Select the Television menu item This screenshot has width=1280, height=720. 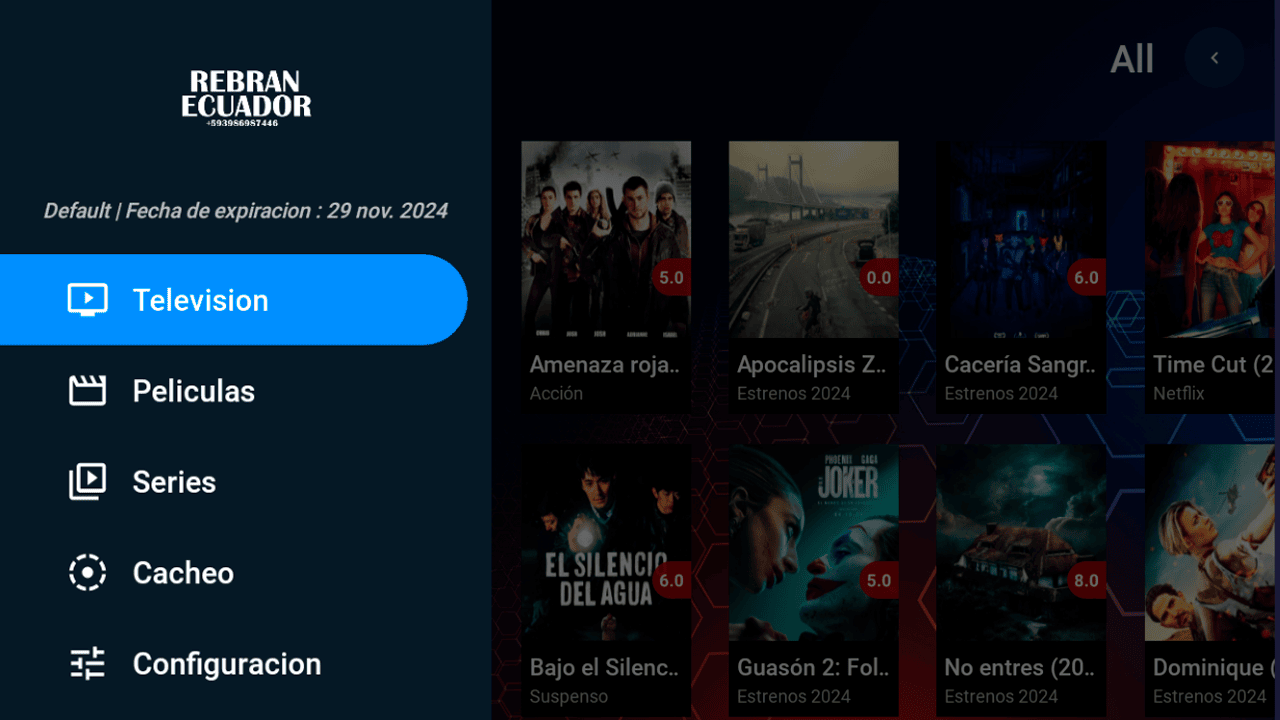pyautogui.click(x=234, y=300)
